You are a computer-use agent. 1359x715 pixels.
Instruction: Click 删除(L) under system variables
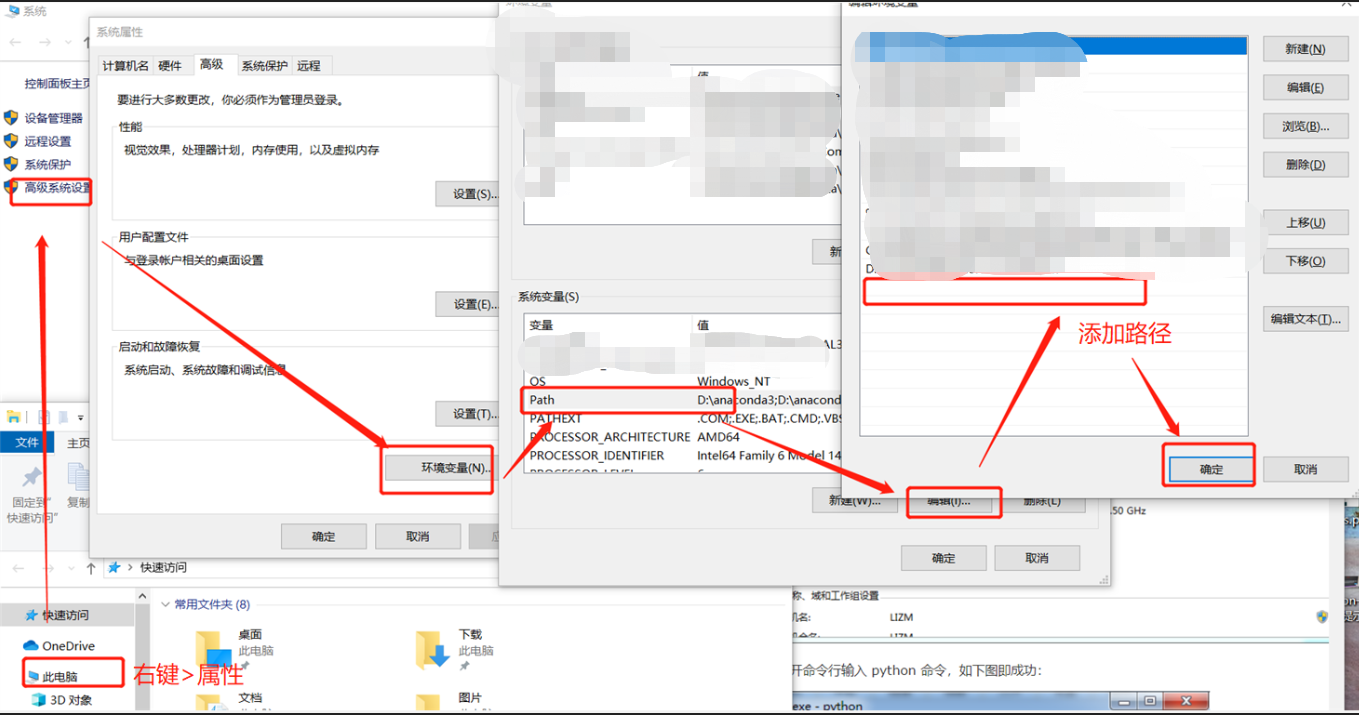click(1042, 501)
